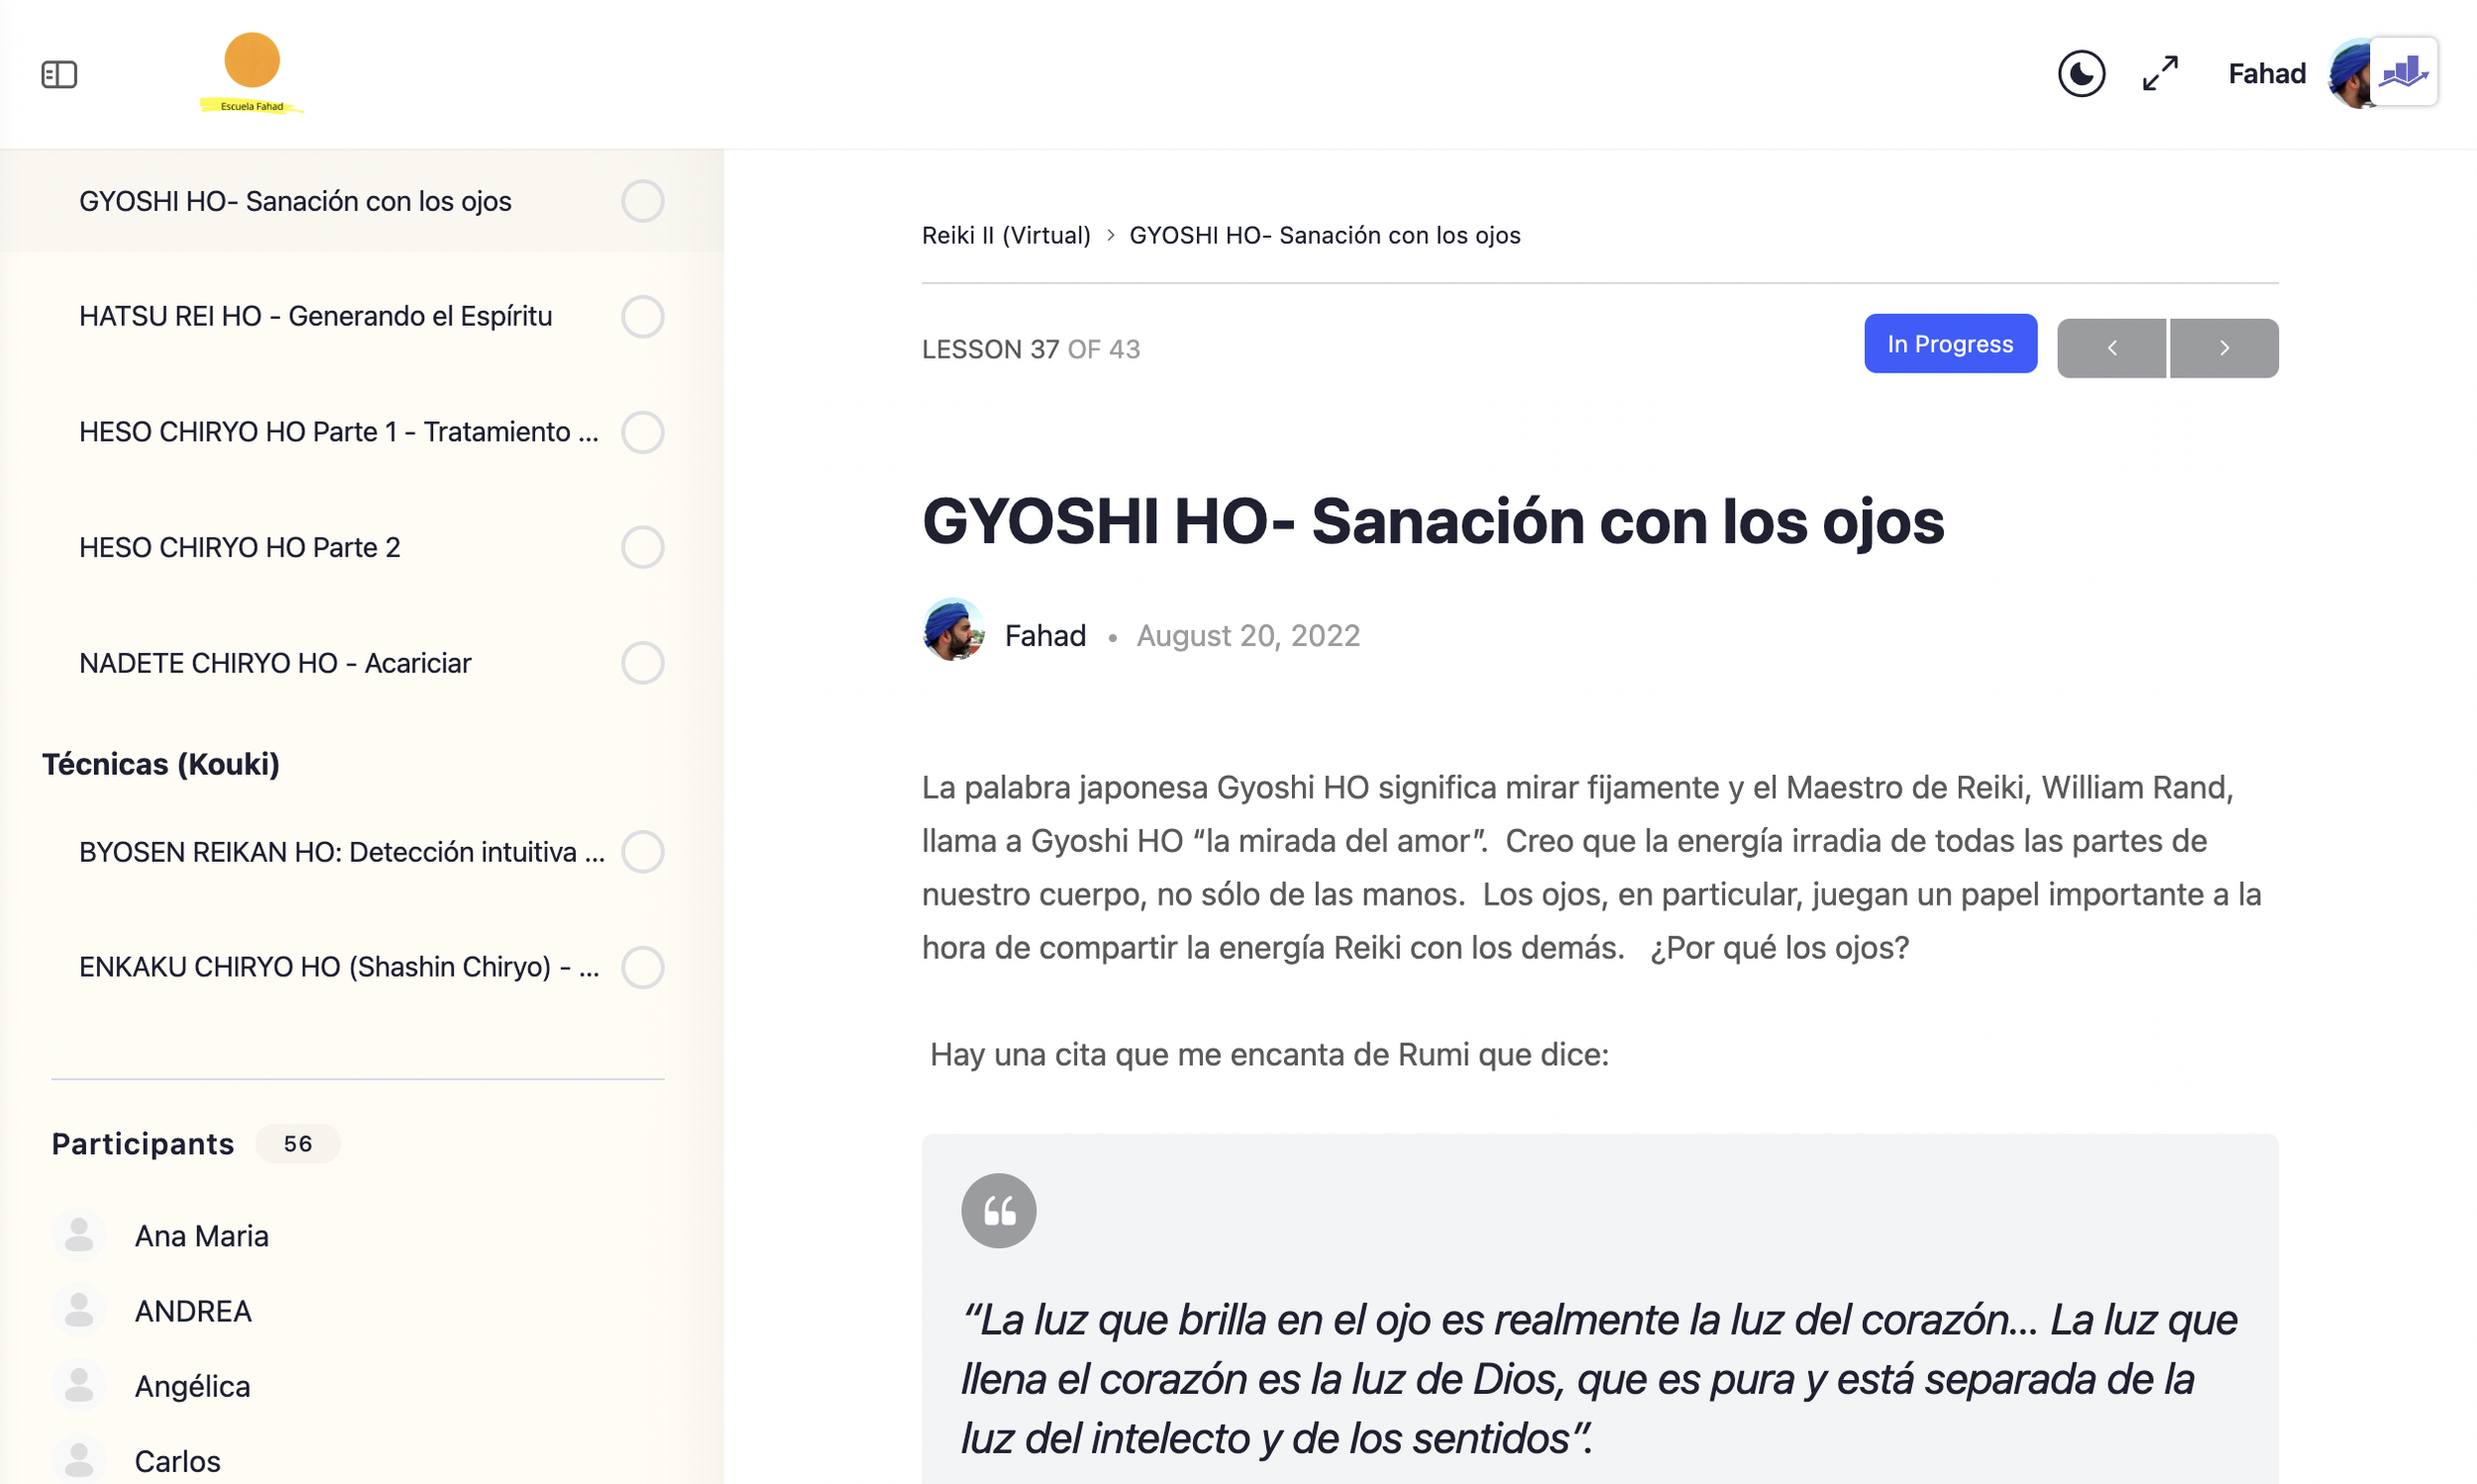Toggle dark mode with moon icon
The height and width of the screenshot is (1484, 2477).
(2082, 74)
